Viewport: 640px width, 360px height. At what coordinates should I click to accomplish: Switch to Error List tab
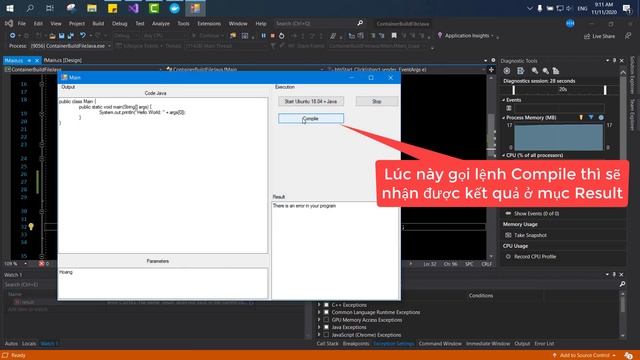click(544, 344)
